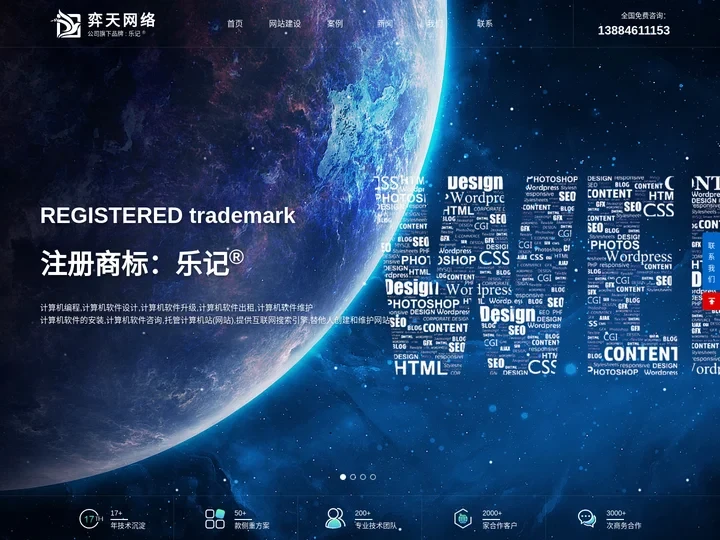
Task: Go to the 案例 page
Action: point(335,23)
